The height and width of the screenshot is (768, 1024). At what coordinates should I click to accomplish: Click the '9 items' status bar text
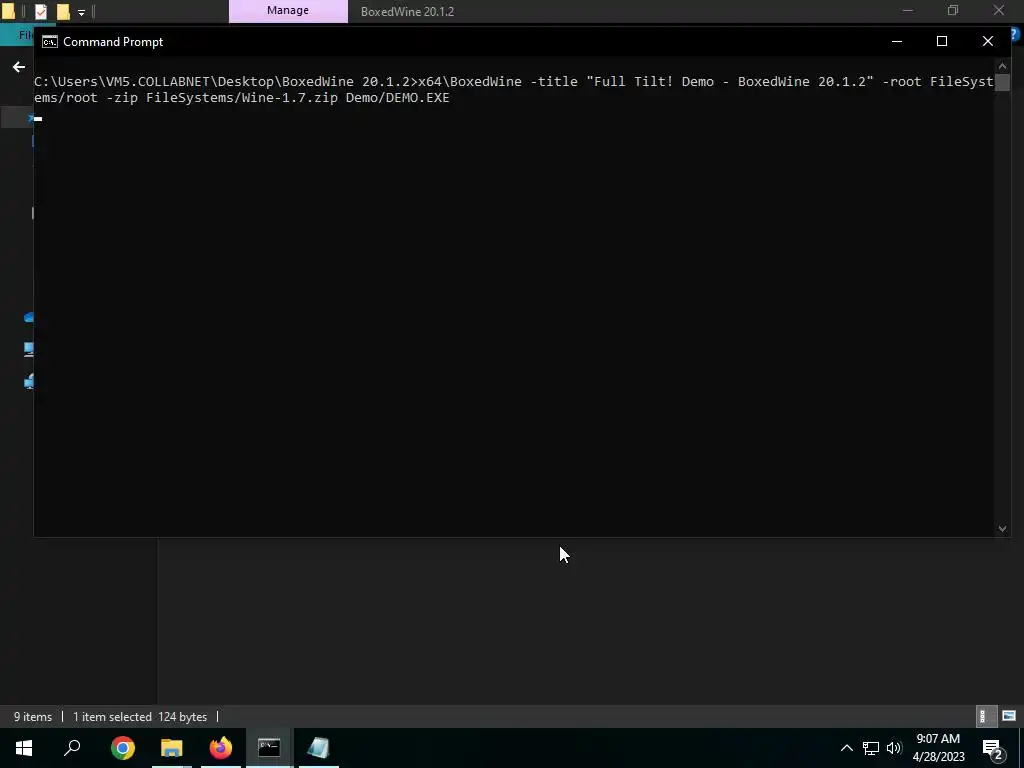[33, 716]
